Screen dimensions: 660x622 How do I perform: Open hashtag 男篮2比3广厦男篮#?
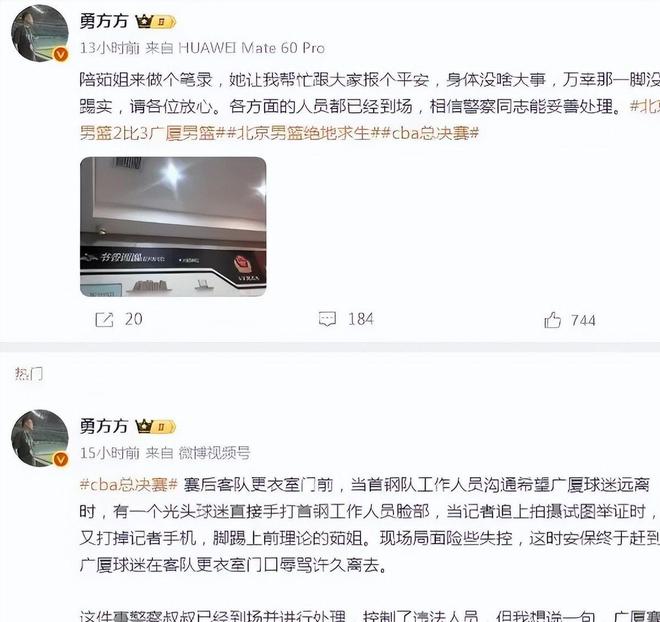153,133
